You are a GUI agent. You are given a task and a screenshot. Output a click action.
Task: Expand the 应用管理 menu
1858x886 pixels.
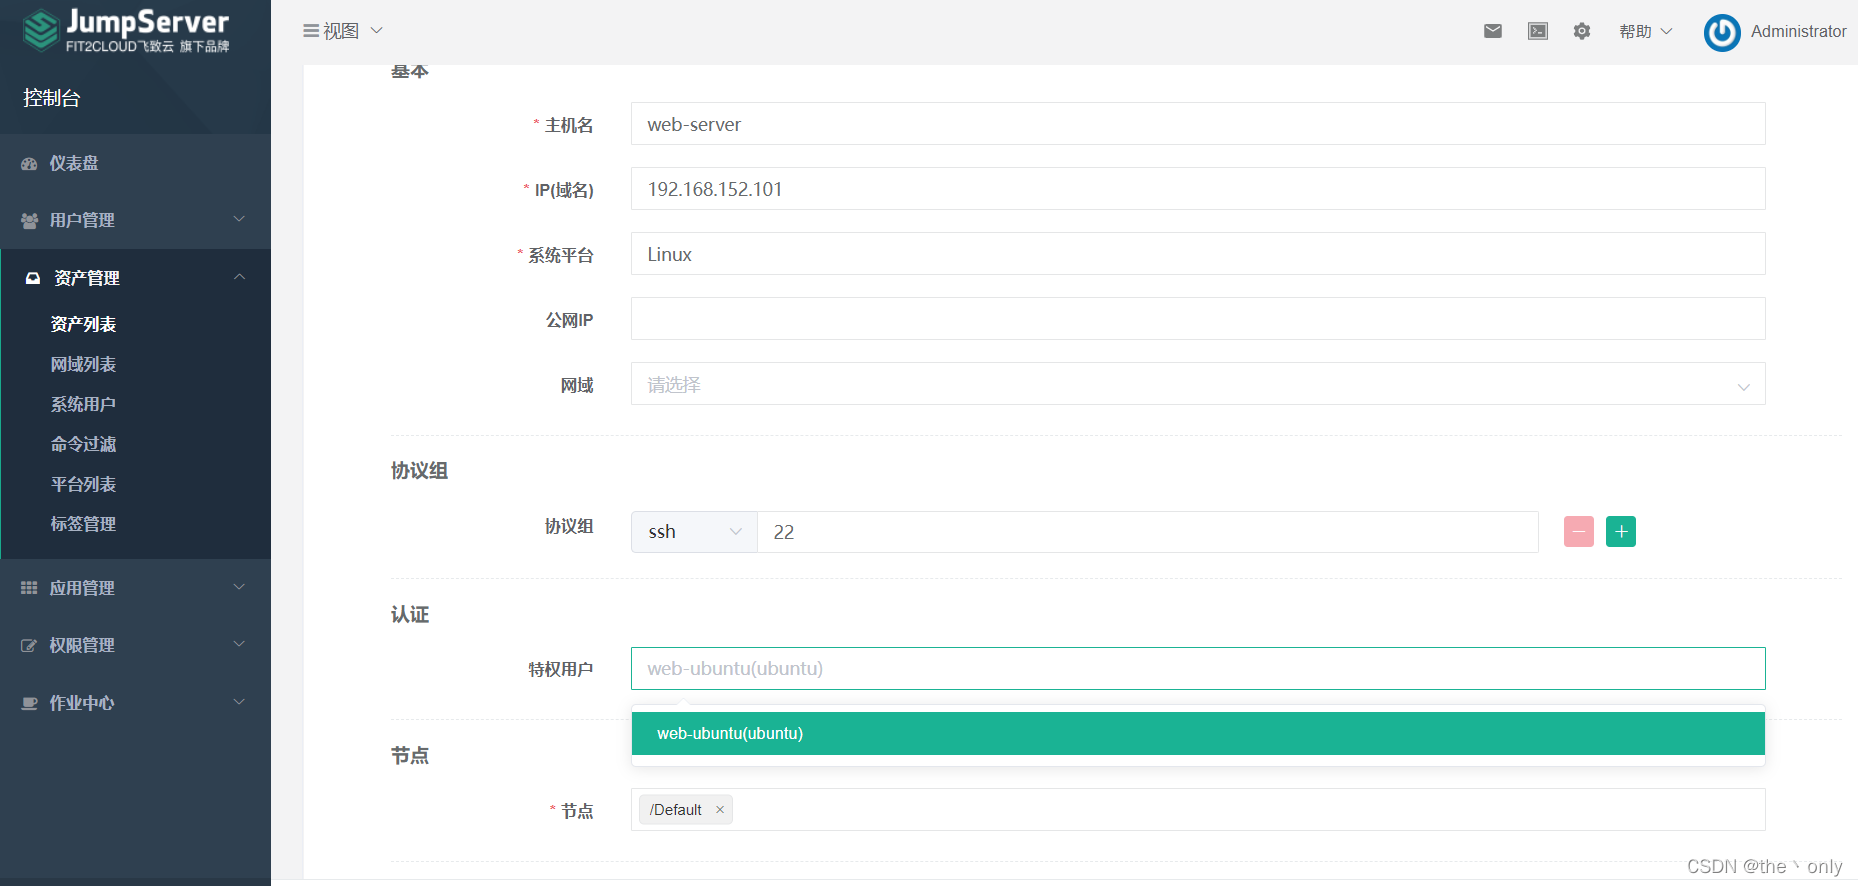pyautogui.click(x=135, y=587)
